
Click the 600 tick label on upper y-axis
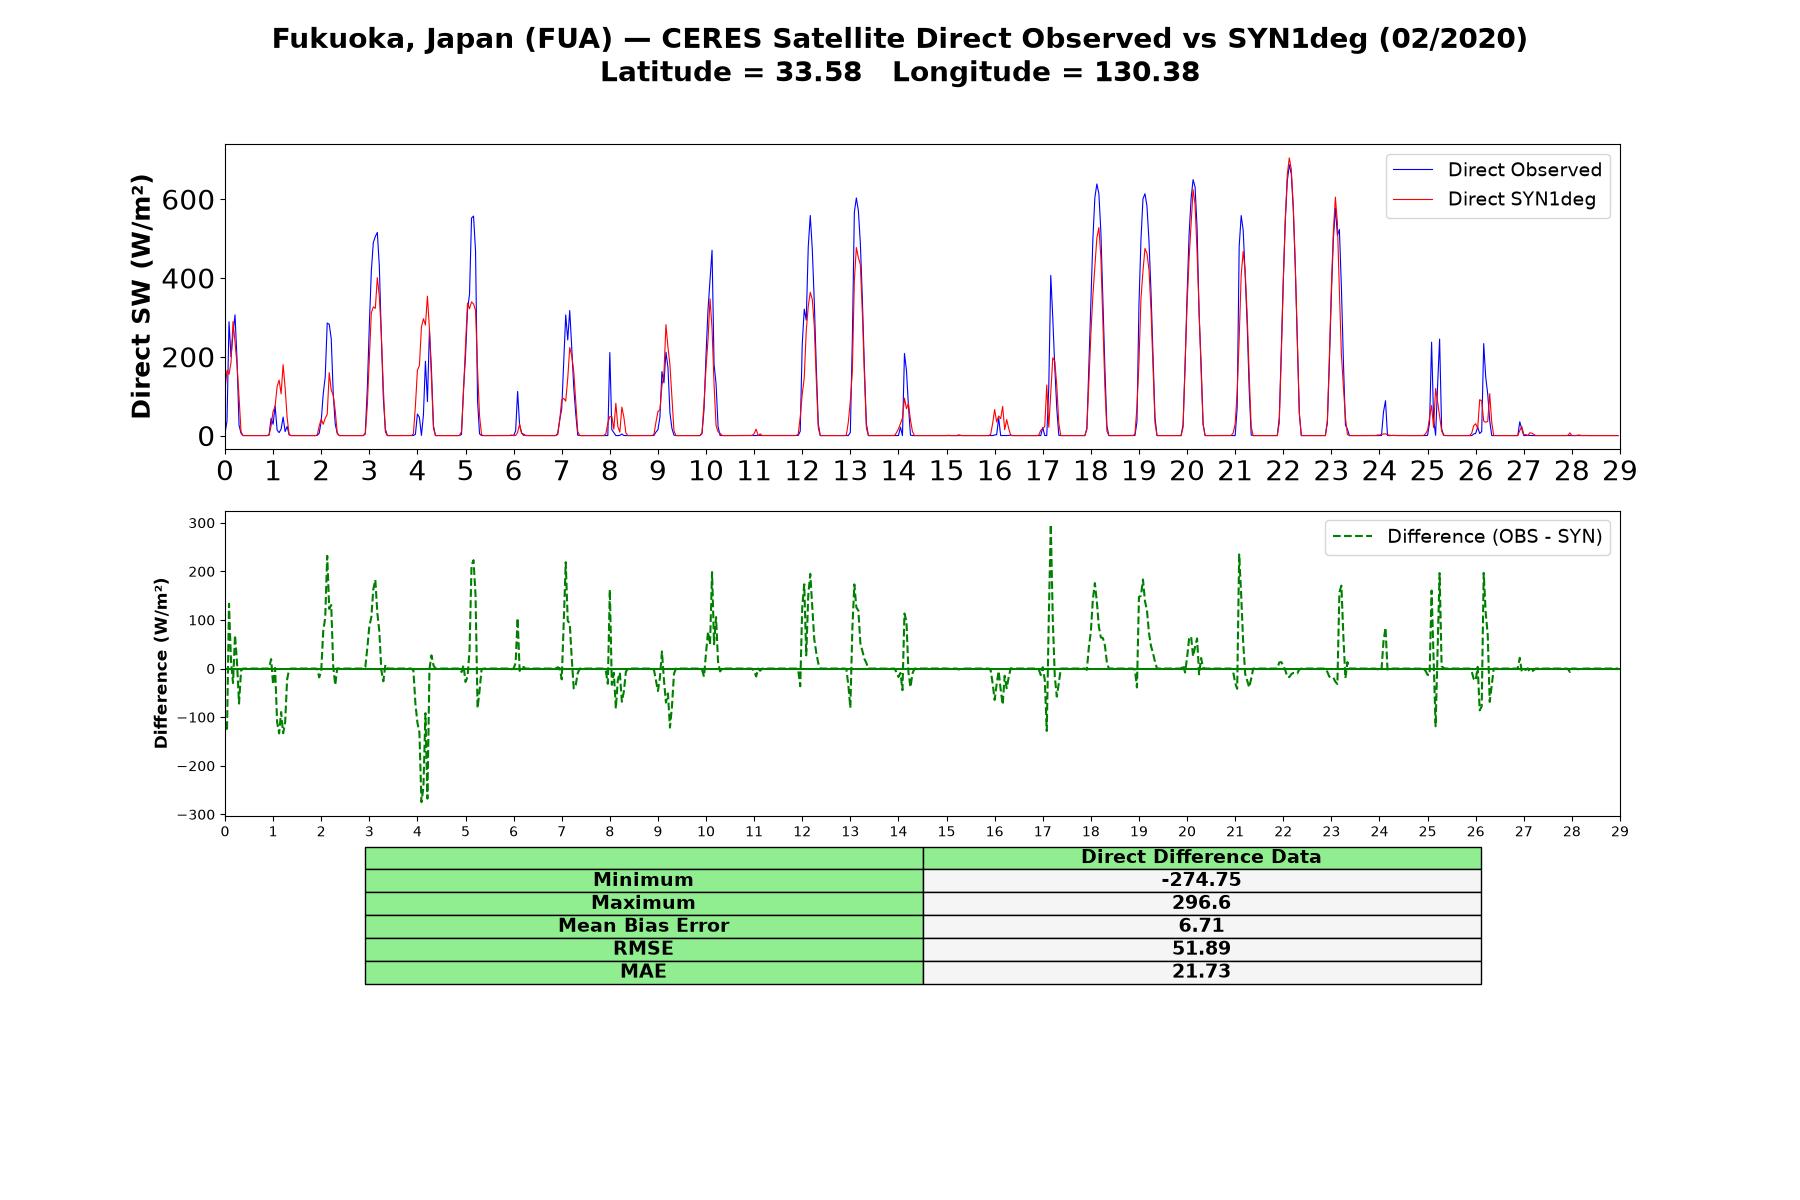click(x=188, y=200)
